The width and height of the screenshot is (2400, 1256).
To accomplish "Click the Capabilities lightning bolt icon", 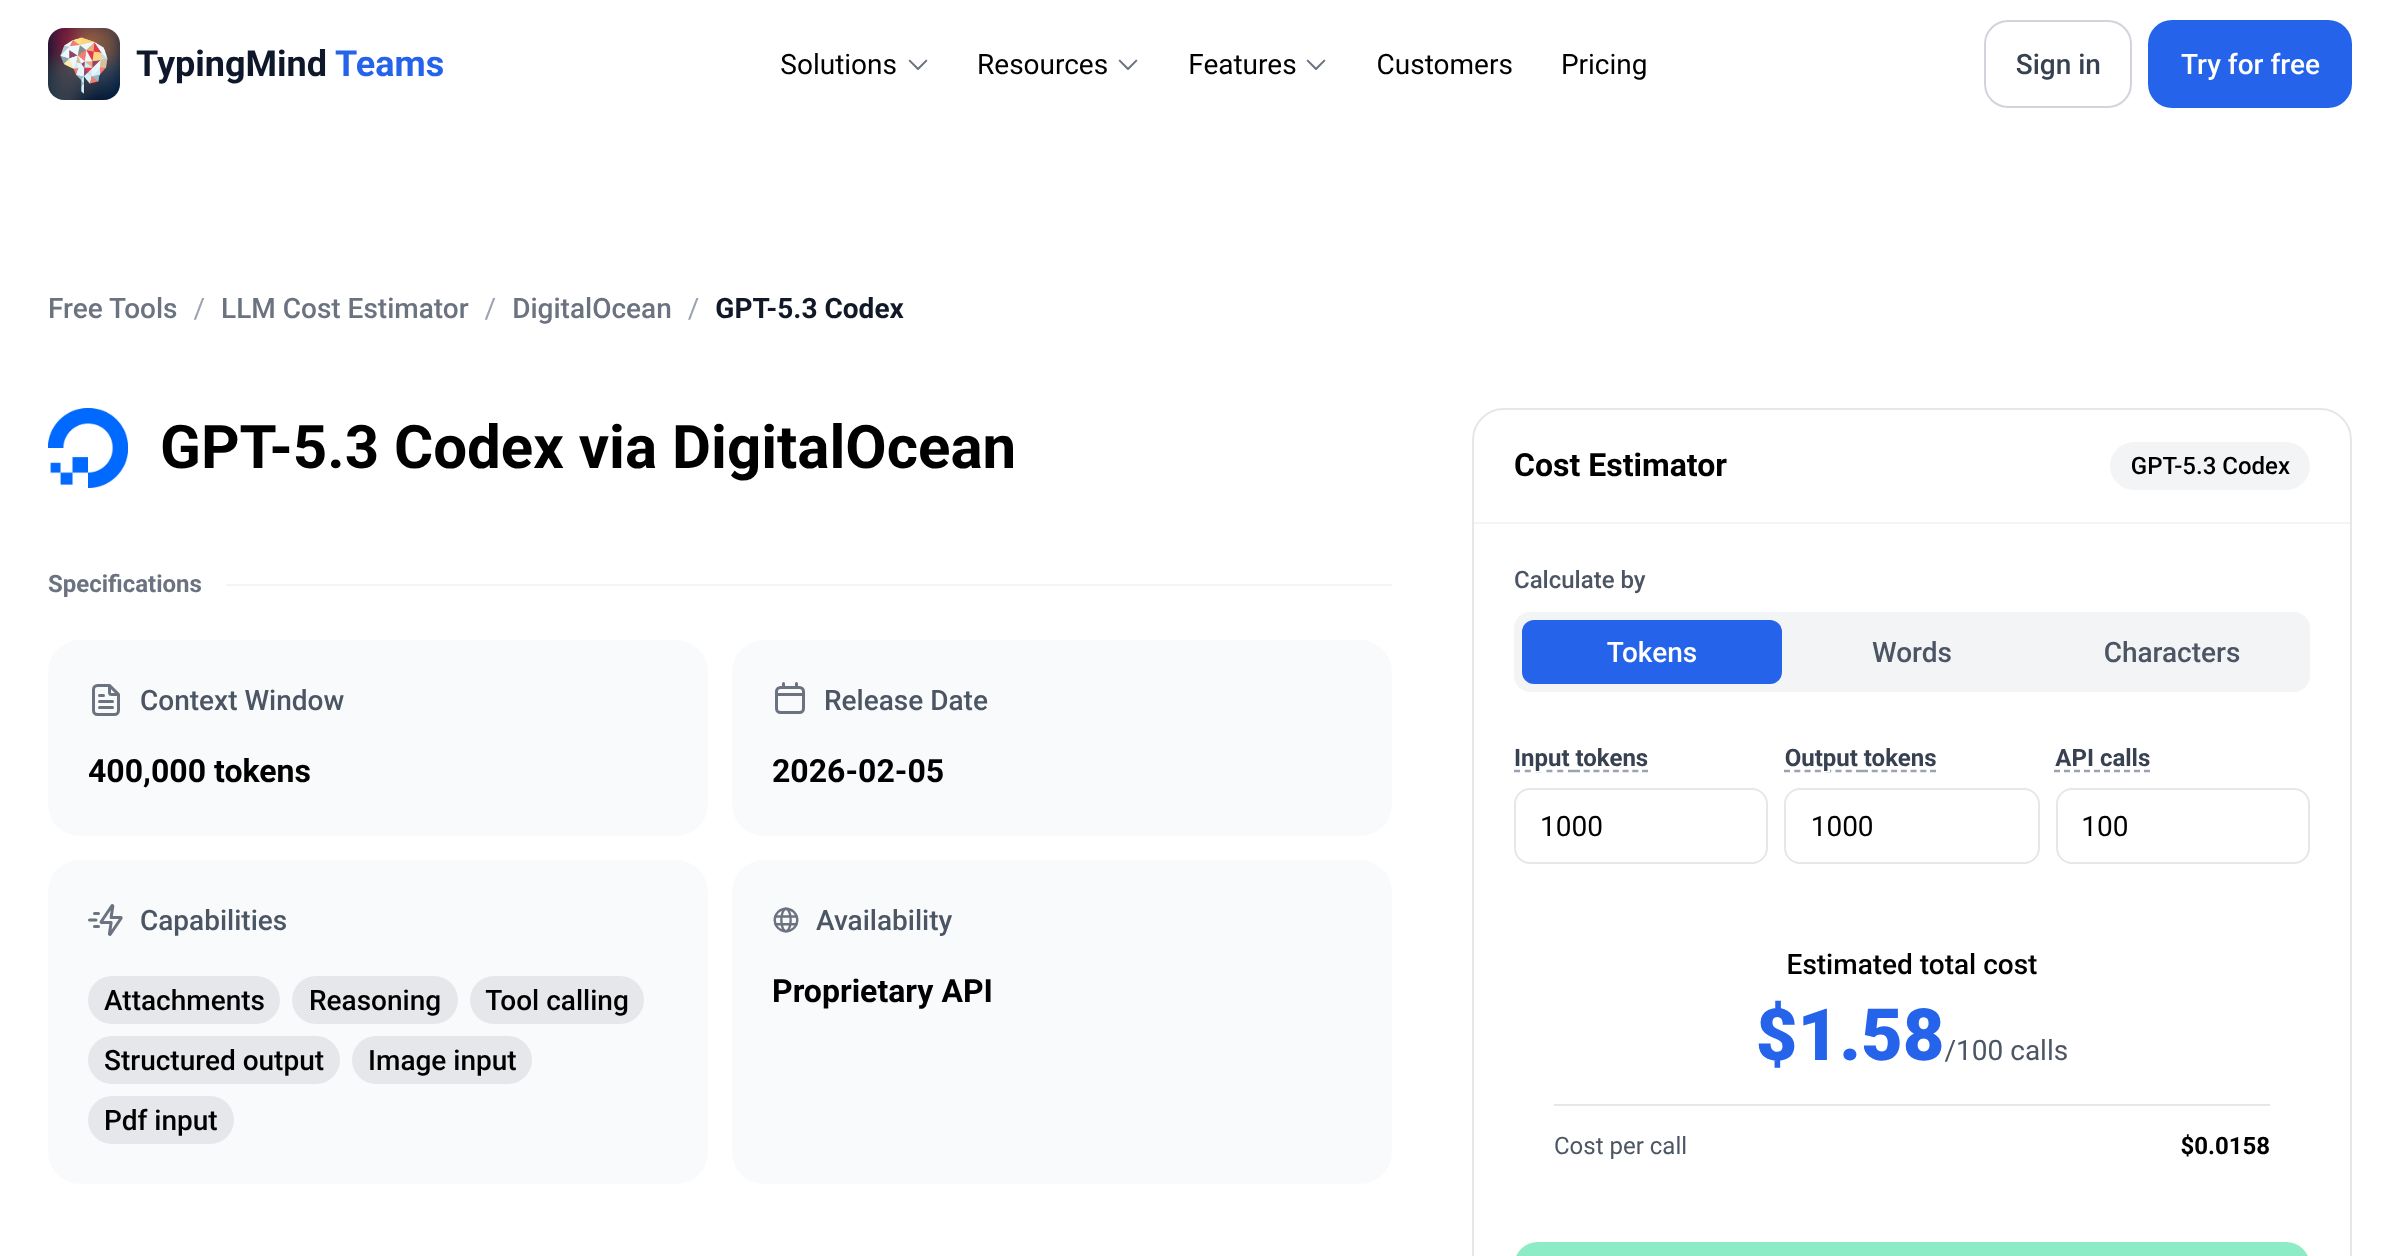I will [105, 920].
